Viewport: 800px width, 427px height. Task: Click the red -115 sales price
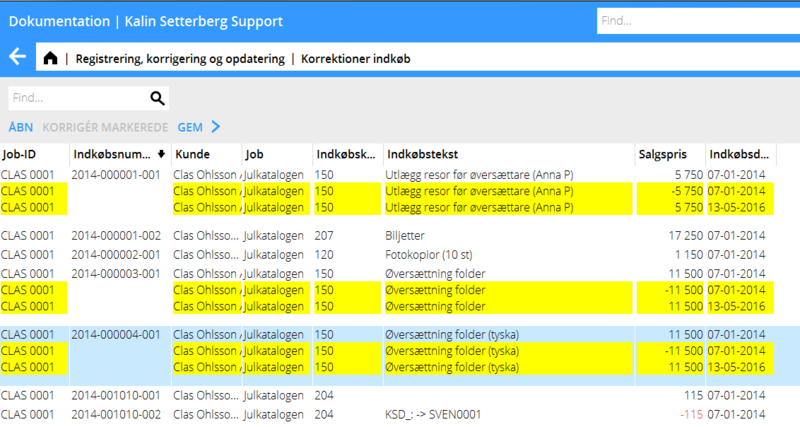click(x=691, y=415)
